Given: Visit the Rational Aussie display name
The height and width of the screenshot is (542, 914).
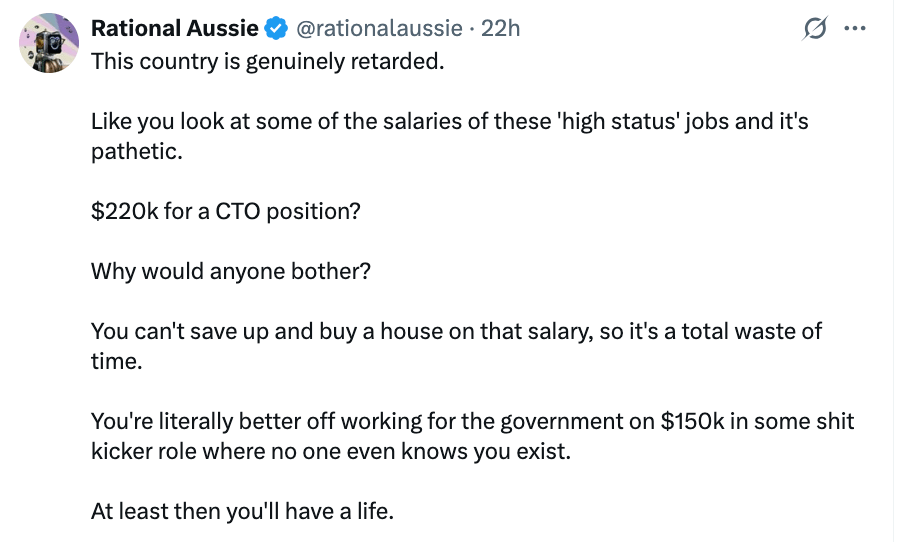Looking at the screenshot, I should tap(175, 29).
